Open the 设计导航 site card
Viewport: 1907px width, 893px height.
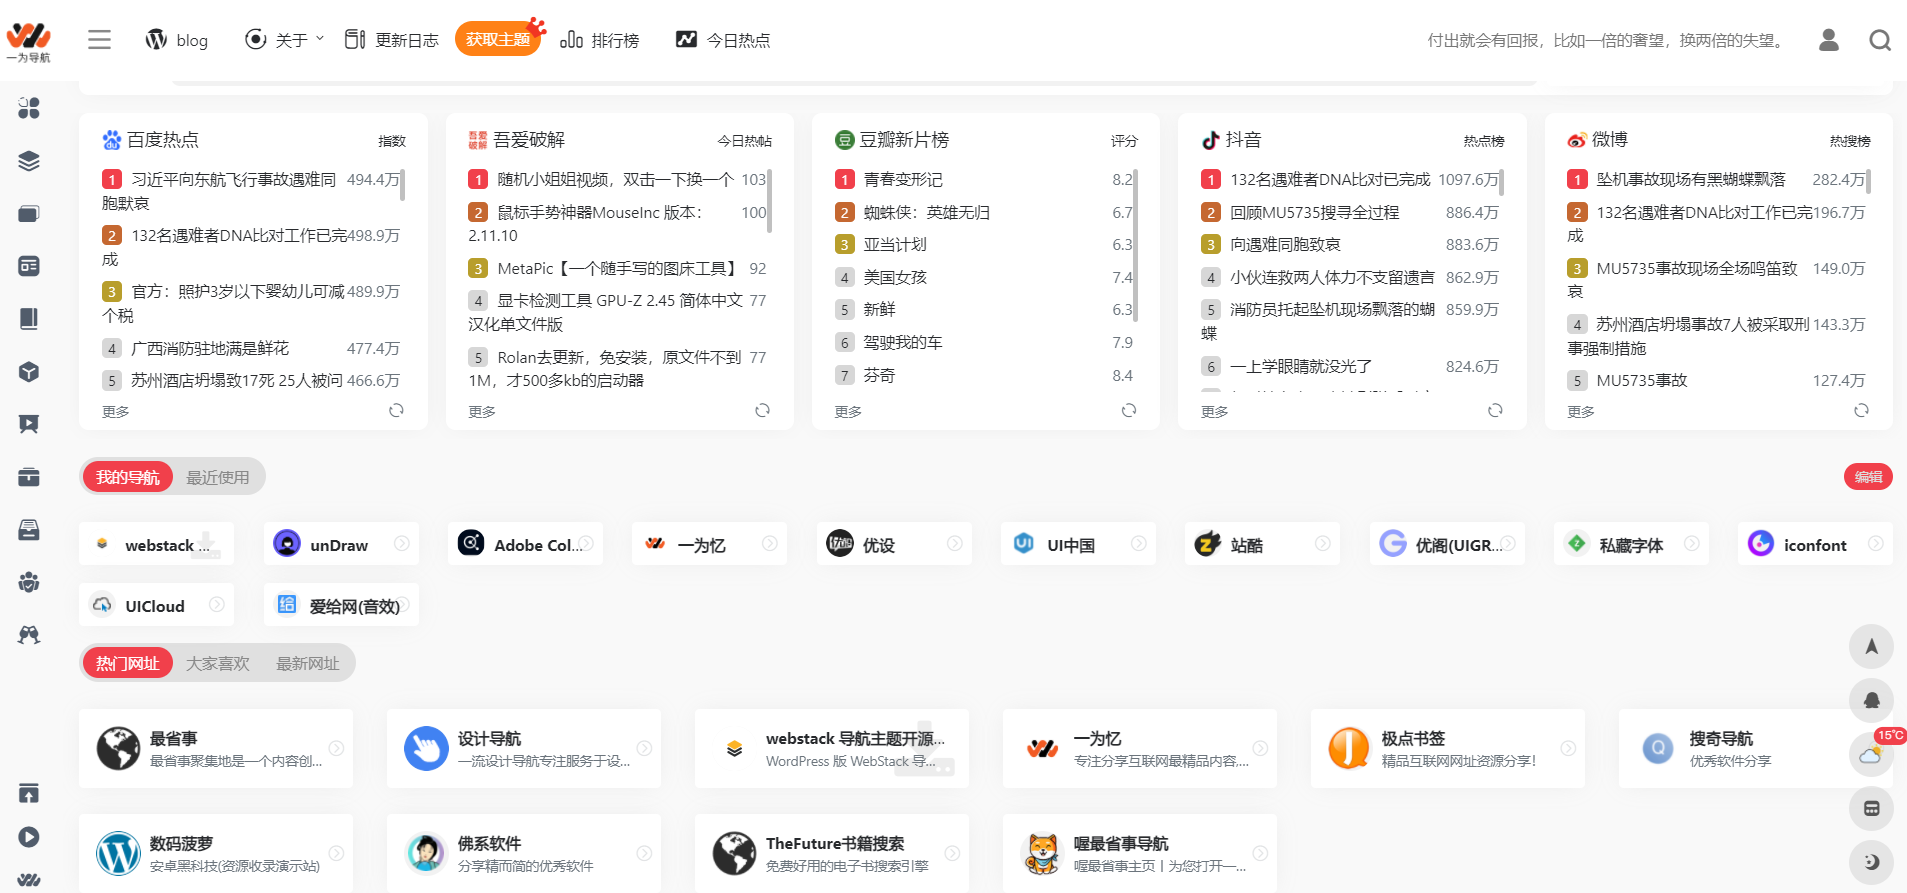(524, 748)
